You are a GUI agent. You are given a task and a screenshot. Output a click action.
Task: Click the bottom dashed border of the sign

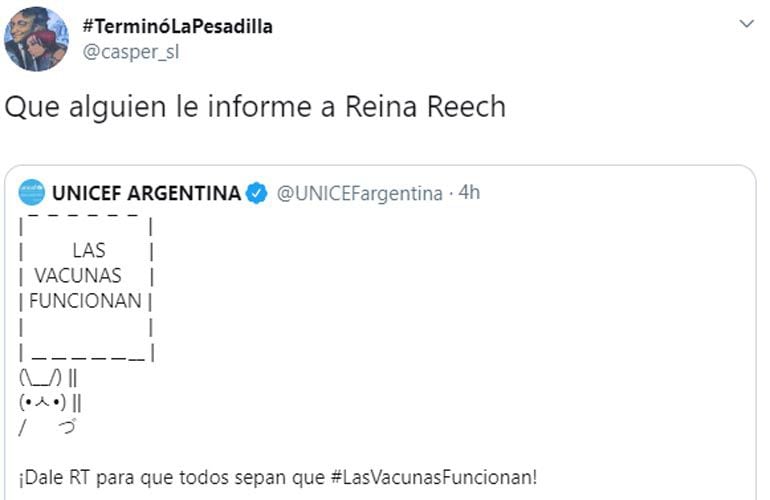click(88, 352)
